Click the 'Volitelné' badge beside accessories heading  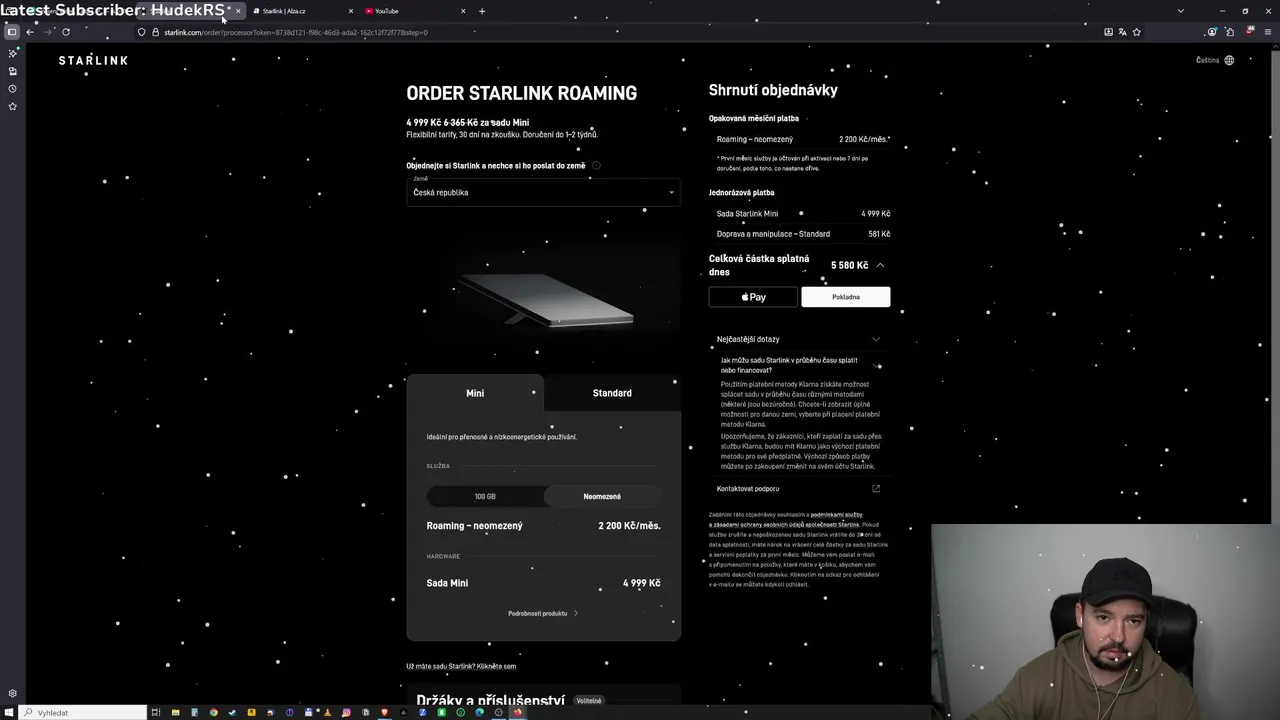point(589,701)
